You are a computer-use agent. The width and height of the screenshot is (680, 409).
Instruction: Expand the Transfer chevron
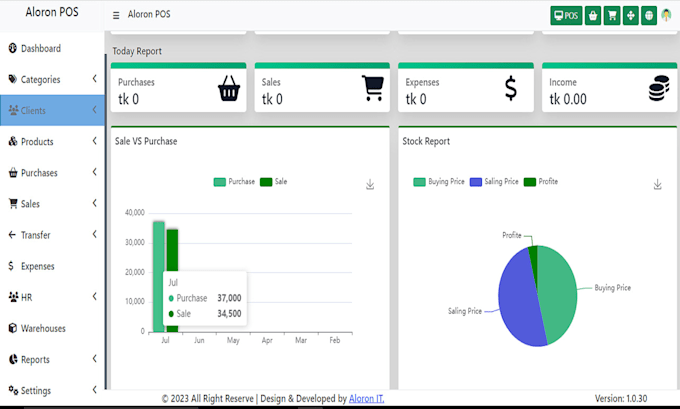coord(95,234)
